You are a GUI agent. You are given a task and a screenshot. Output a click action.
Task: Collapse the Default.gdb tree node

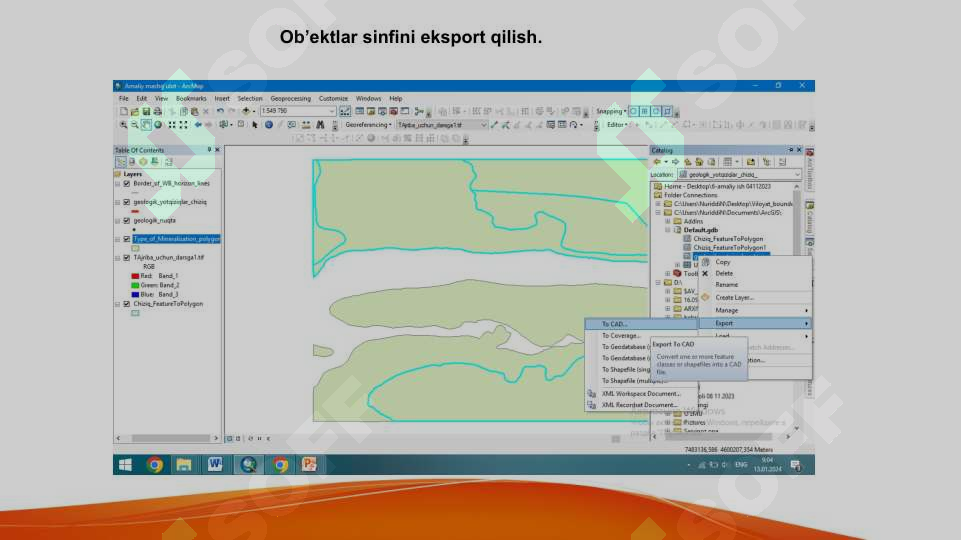pyautogui.click(x=668, y=230)
